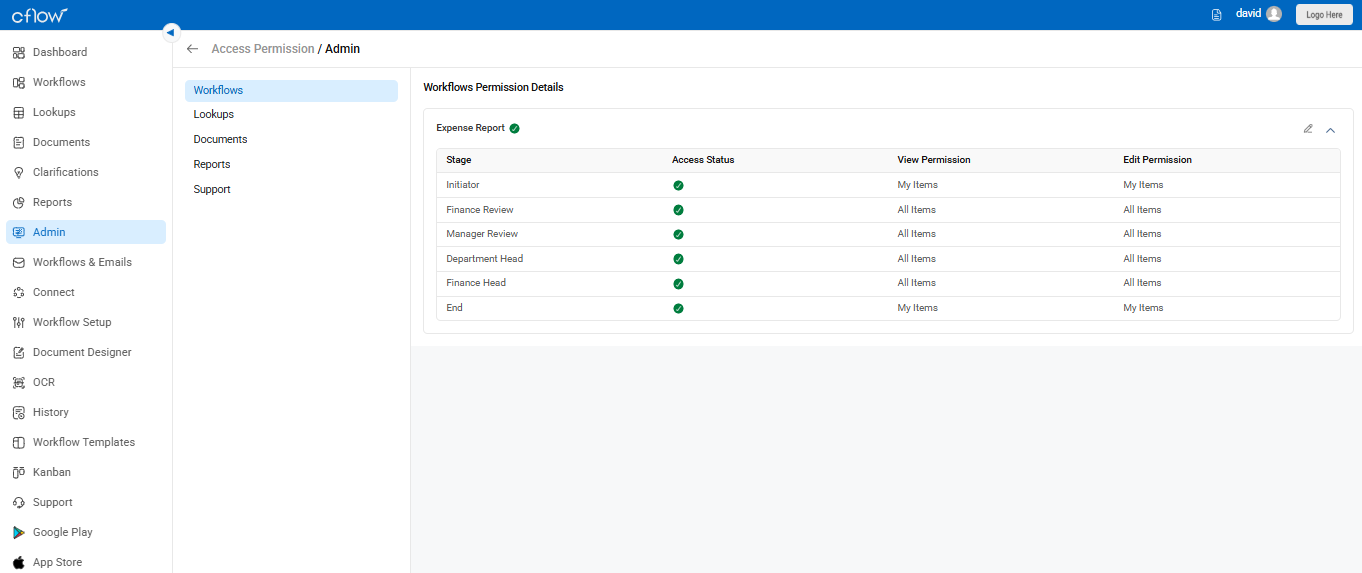Click the OCR scan icon
Screen dimensions: 1362x573
[19, 382]
